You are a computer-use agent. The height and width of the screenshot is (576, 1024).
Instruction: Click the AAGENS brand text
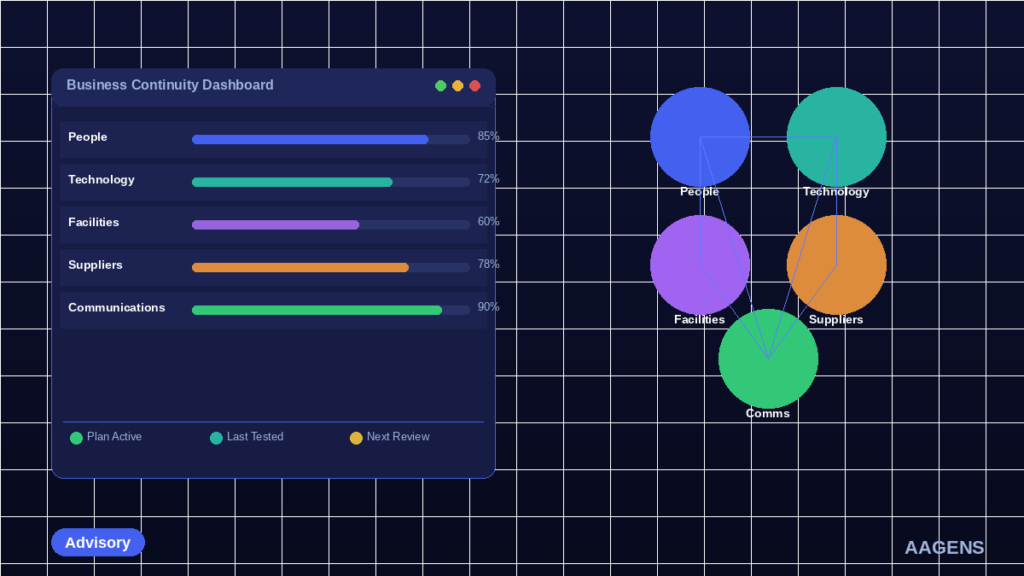pyautogui.click(x=944, y=548)
